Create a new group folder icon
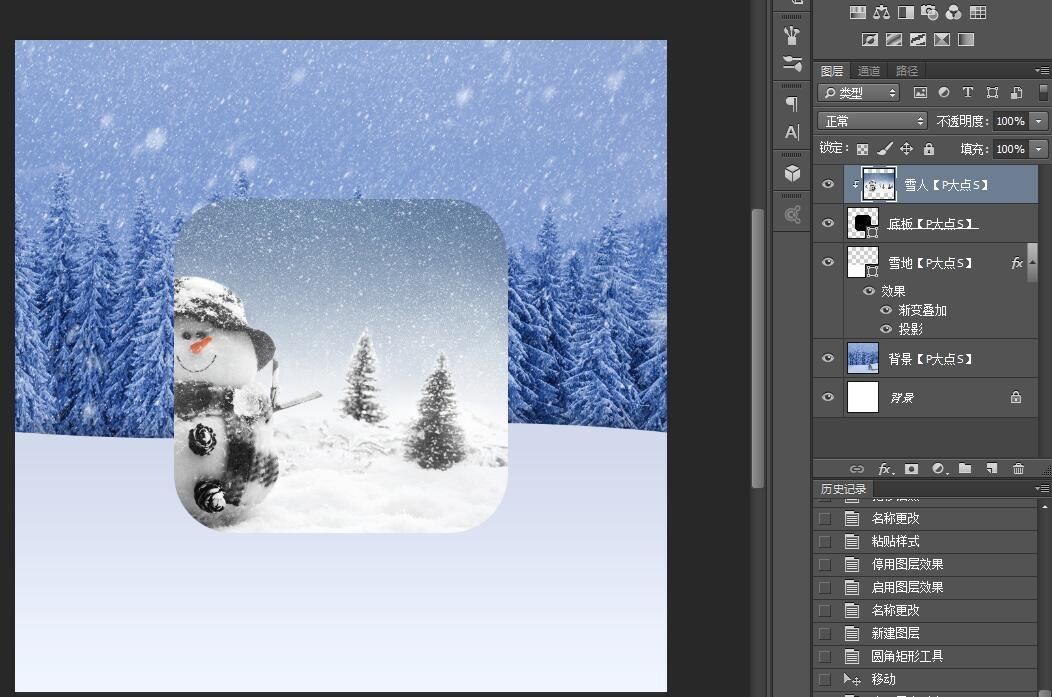This screenshot has width=1052, height=697. (x=965, y=469)
